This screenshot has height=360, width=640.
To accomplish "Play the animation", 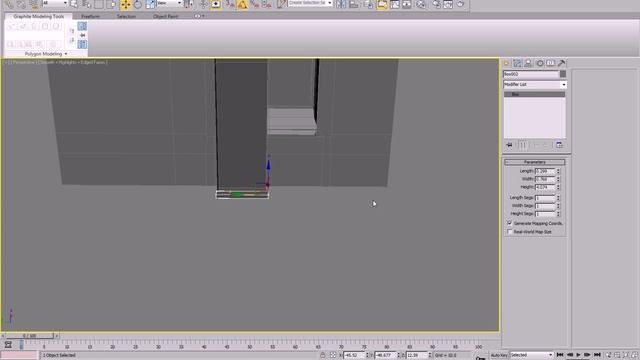I will (x=578, y=355).
